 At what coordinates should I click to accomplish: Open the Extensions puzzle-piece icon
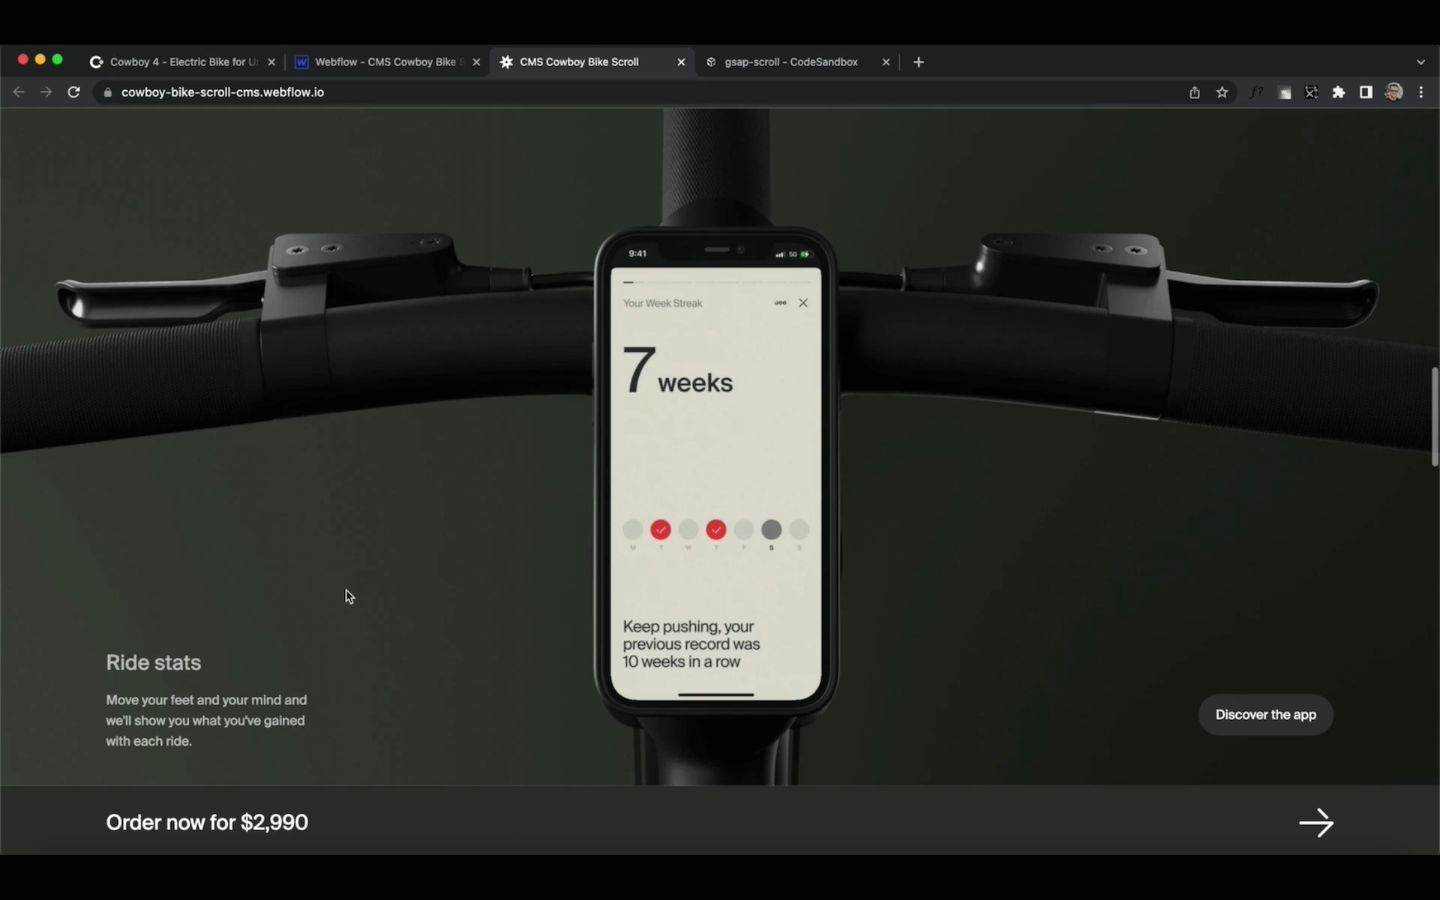1339,92
